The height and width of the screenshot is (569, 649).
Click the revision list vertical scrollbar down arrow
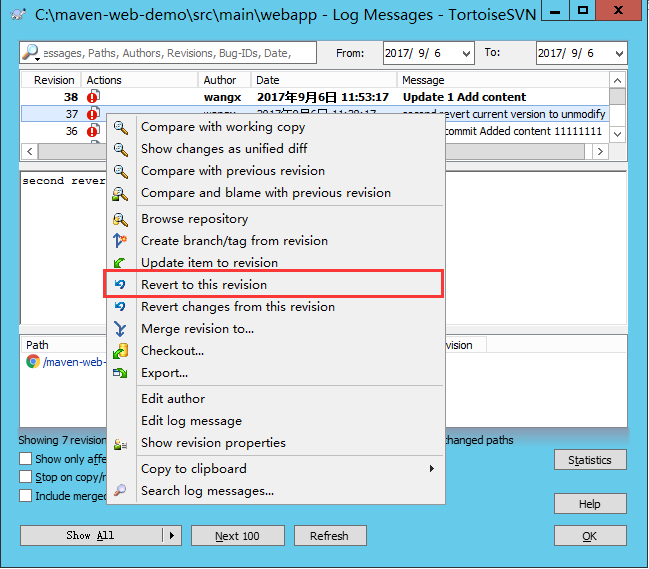pos(618,134)
